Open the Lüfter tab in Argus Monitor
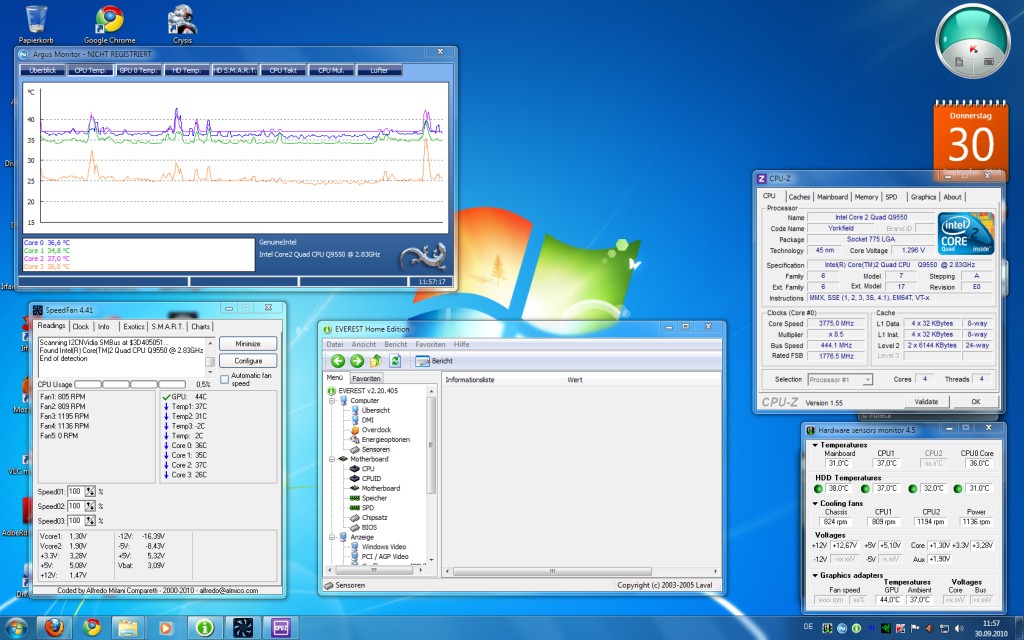The height and width of the screenshot is (640, 1024). (379, 70)
